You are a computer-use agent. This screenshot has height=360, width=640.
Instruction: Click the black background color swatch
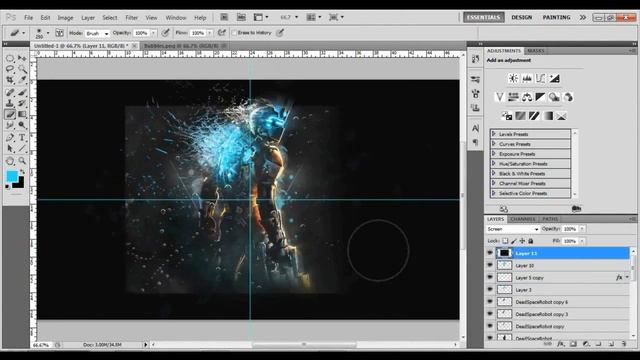[x=19, y=184]
